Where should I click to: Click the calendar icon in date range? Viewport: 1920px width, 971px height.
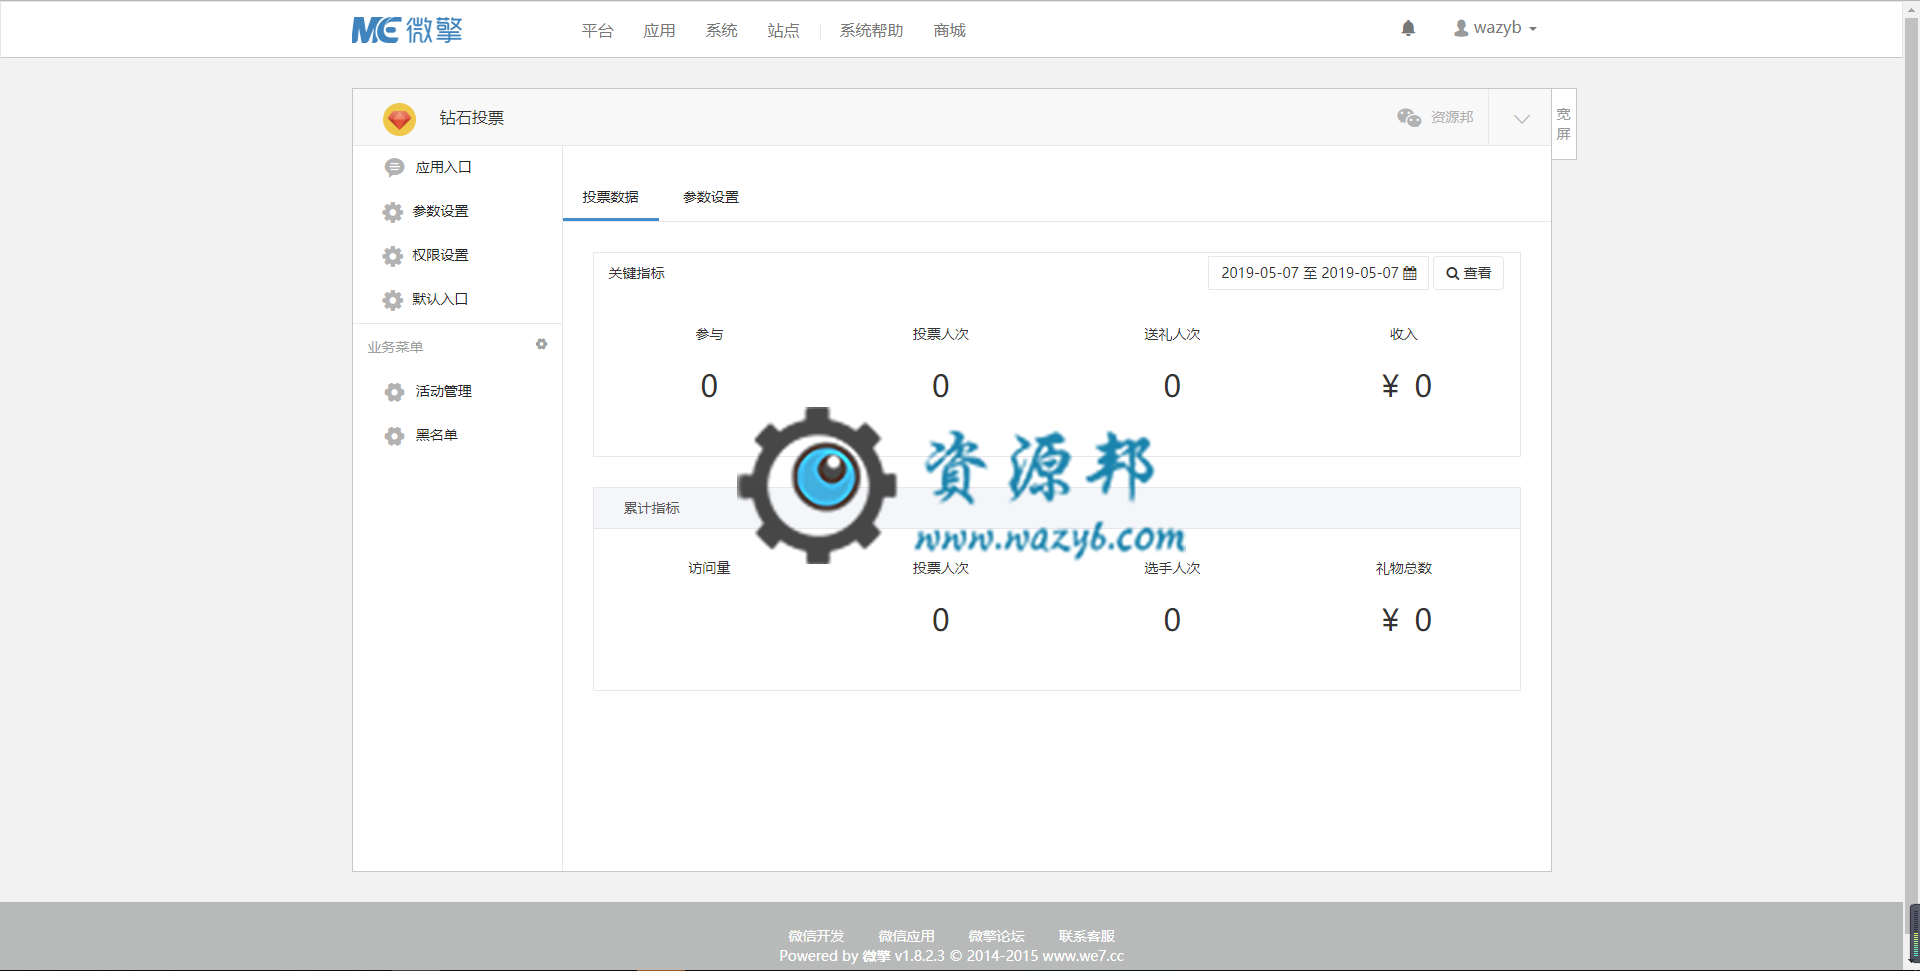tap(1410, 273)
